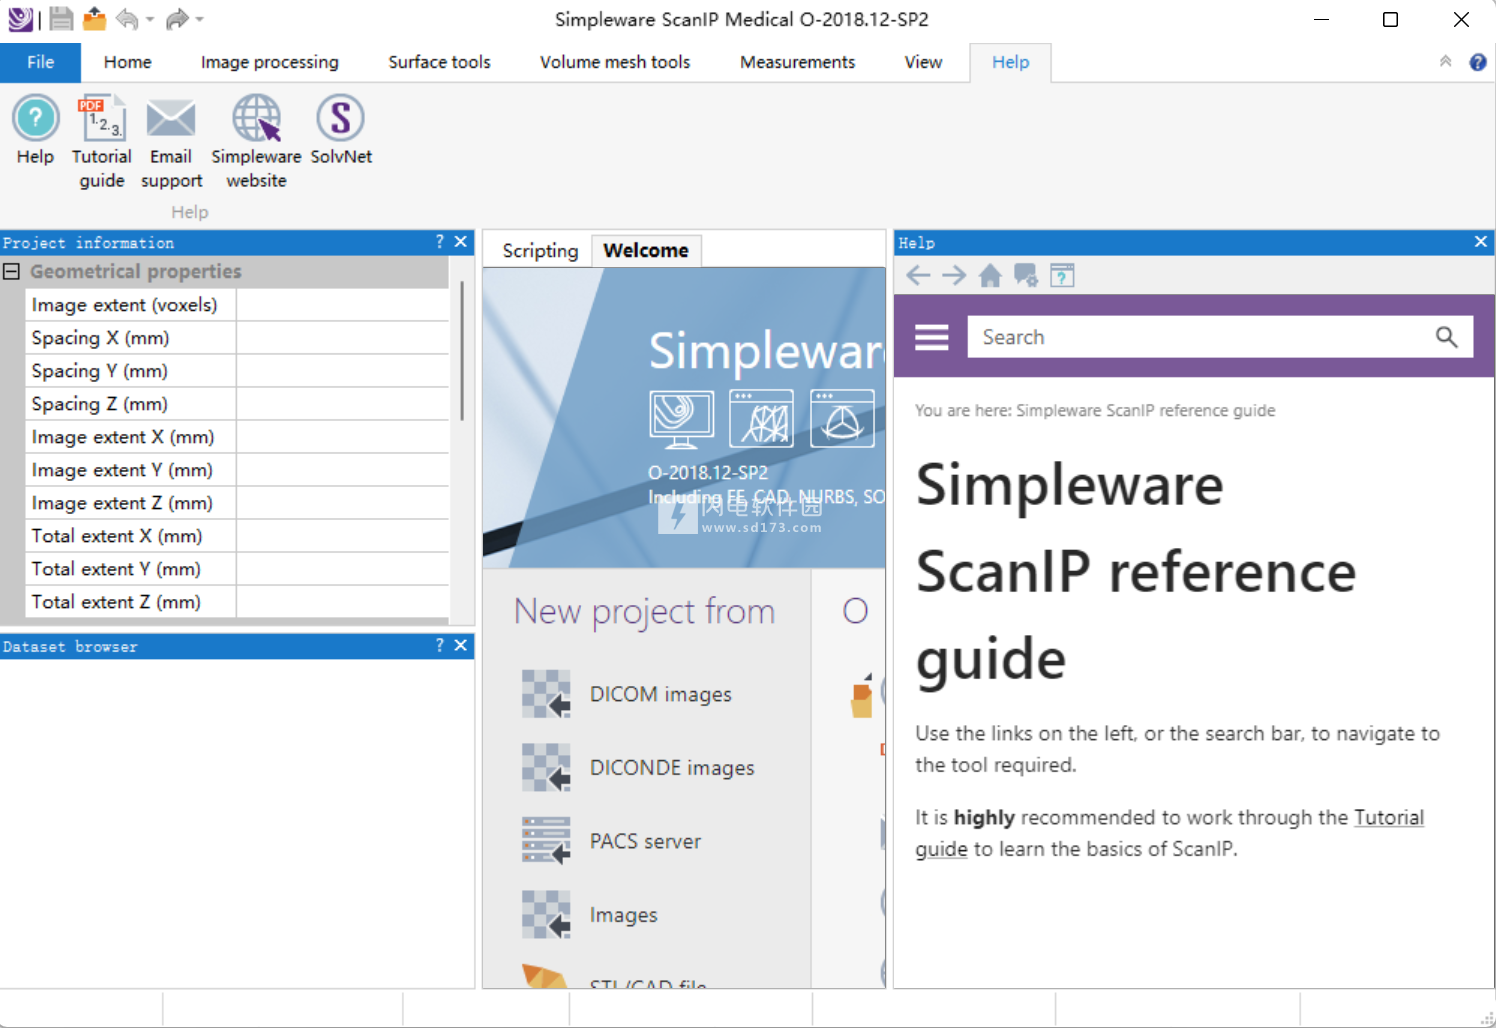Go to Help home page
This screenshot has width=1496, height=1028.
click(990, 275)
